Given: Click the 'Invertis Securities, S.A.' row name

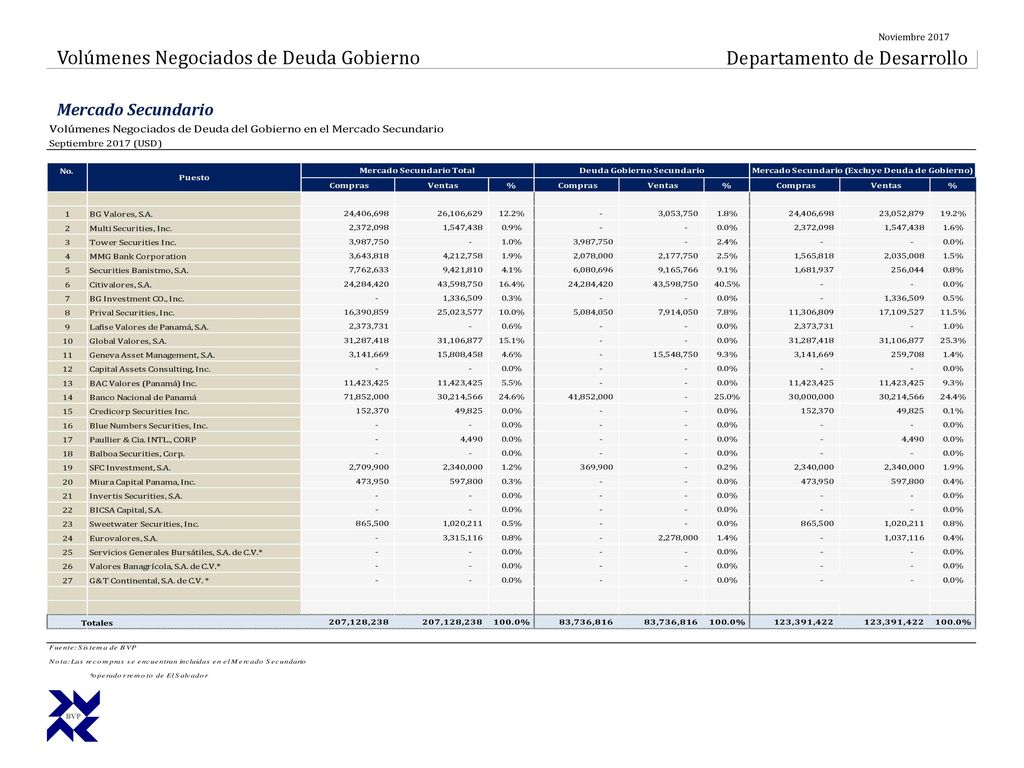Looking at the screenshot, I should (x=136, y=496).
